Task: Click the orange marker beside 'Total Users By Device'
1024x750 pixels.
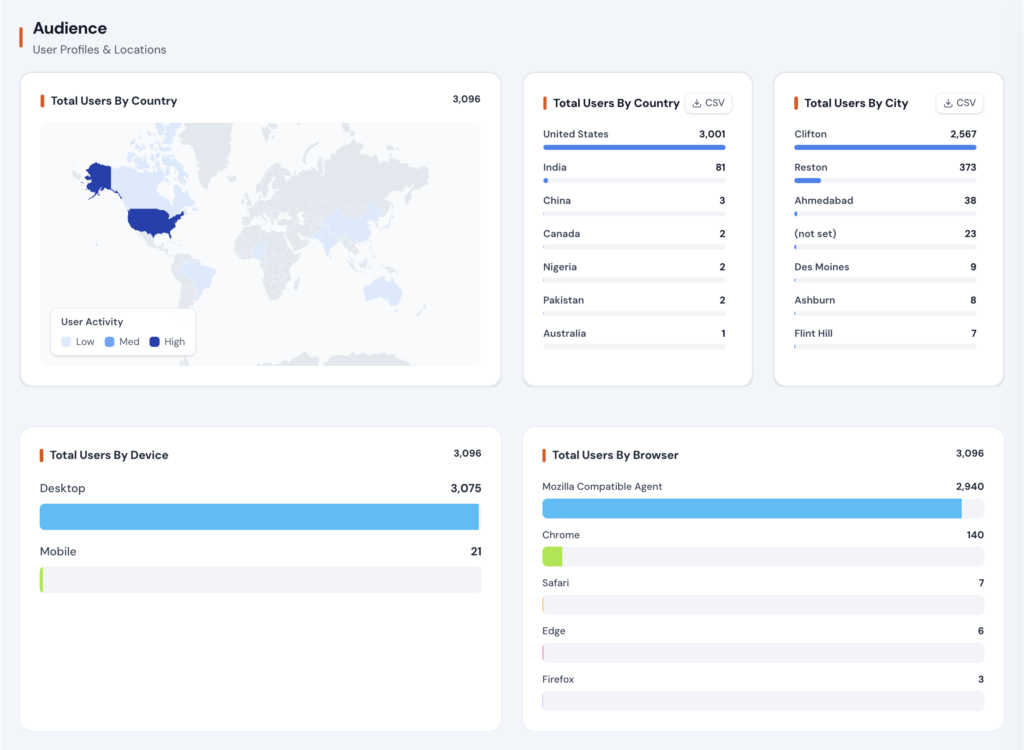Action: 44,454
